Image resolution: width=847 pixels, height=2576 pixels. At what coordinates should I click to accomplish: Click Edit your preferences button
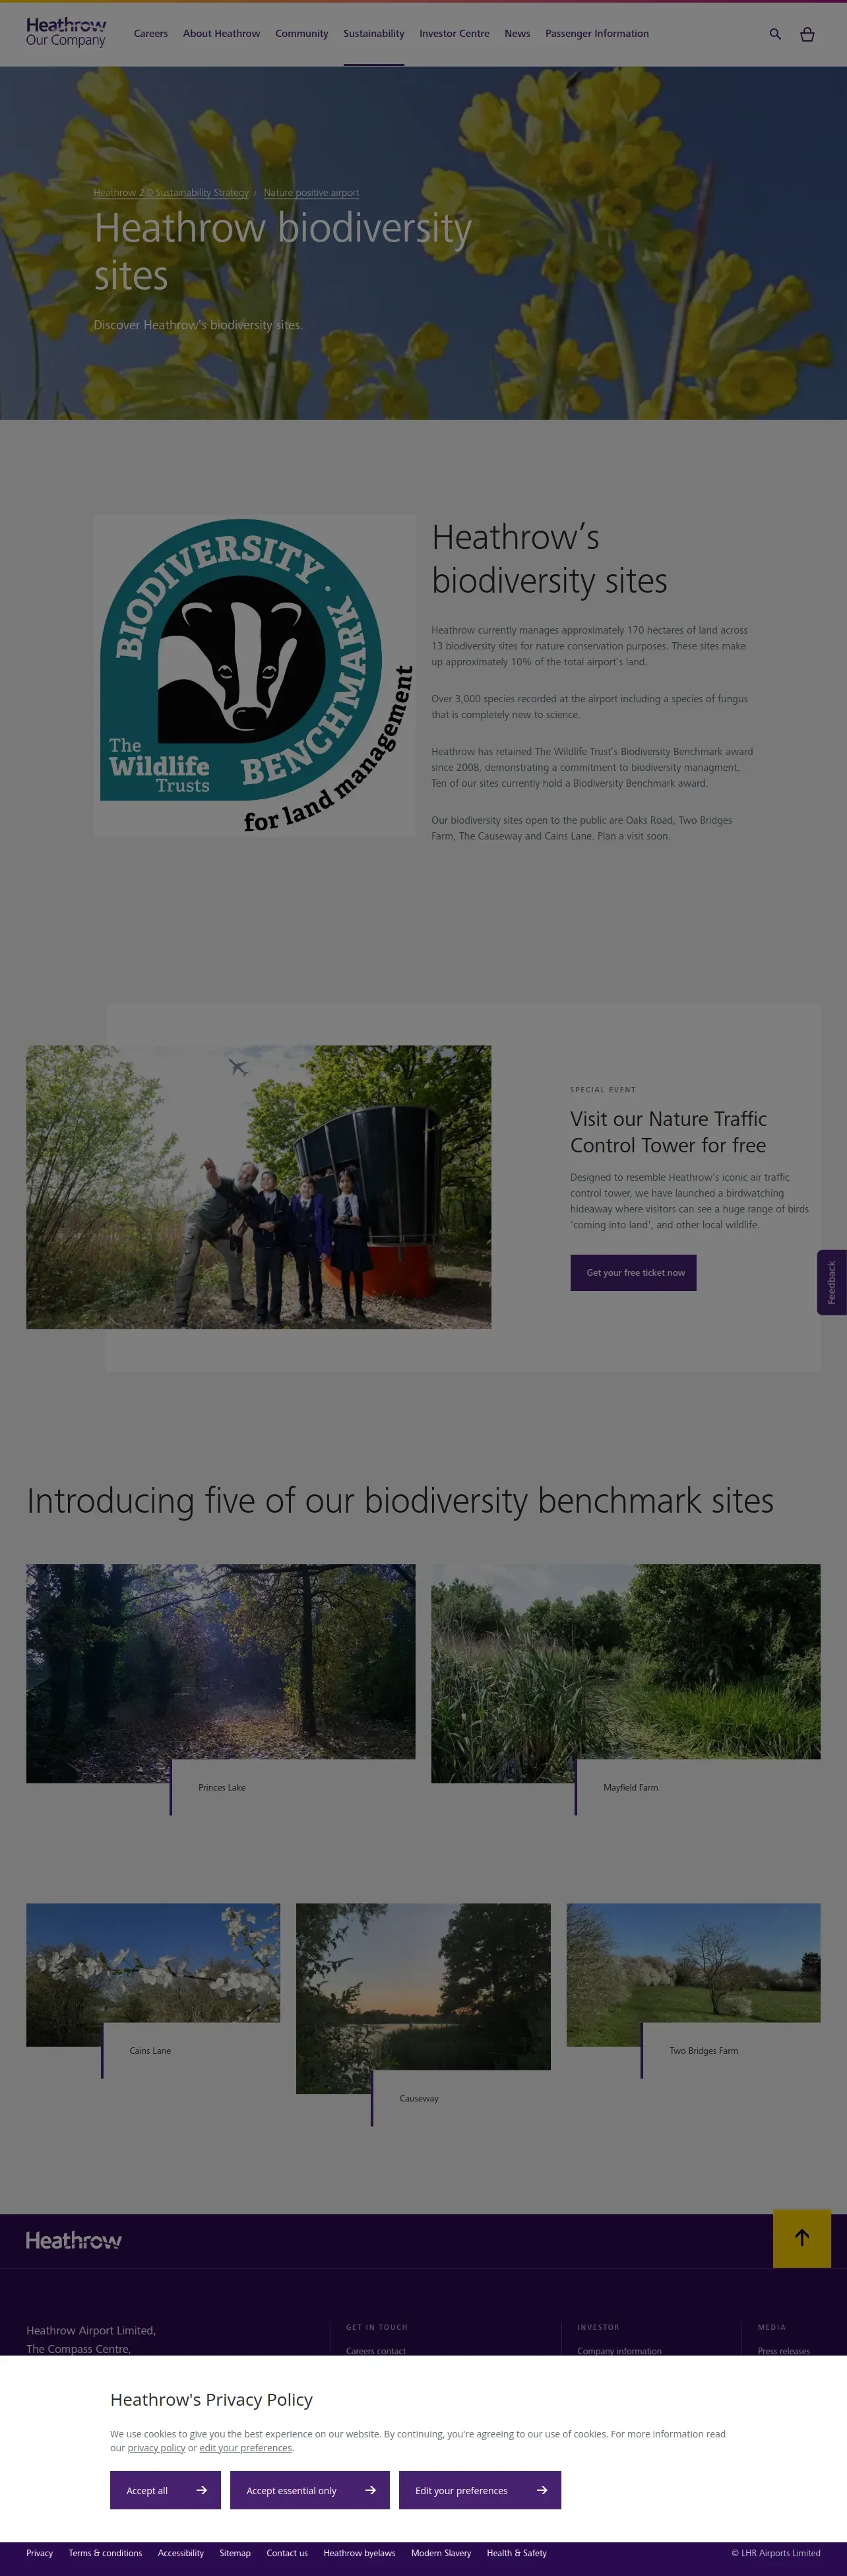(480, 2490)
